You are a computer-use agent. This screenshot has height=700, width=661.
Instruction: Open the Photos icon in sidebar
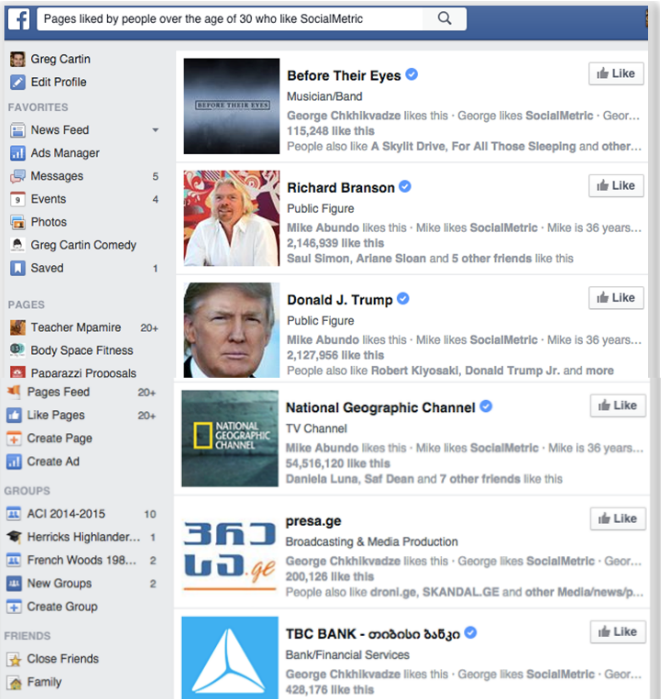click(17, 222)
